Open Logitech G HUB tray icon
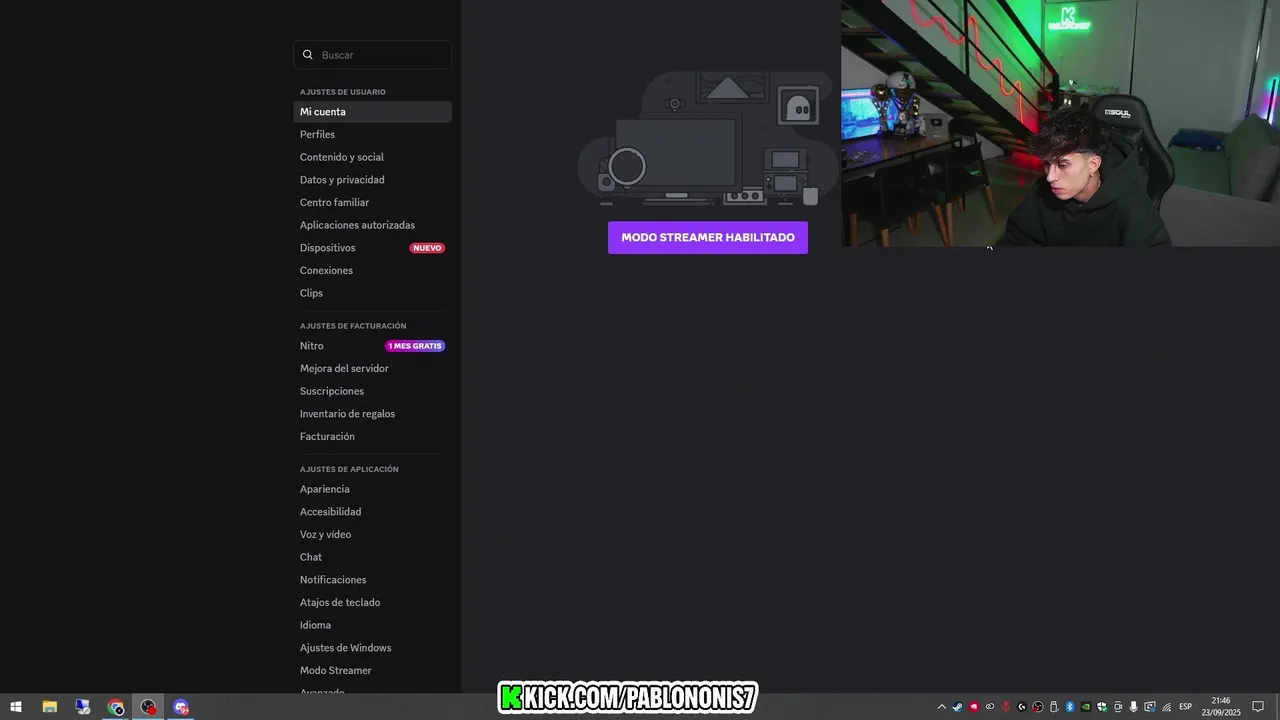 1022,707
